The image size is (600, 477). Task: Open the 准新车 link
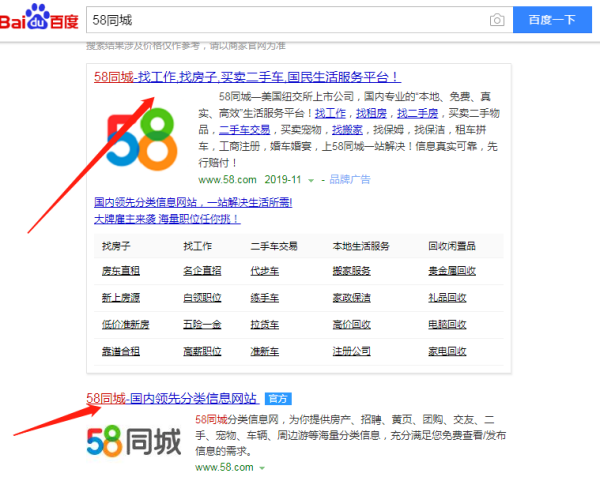[264, 352]
